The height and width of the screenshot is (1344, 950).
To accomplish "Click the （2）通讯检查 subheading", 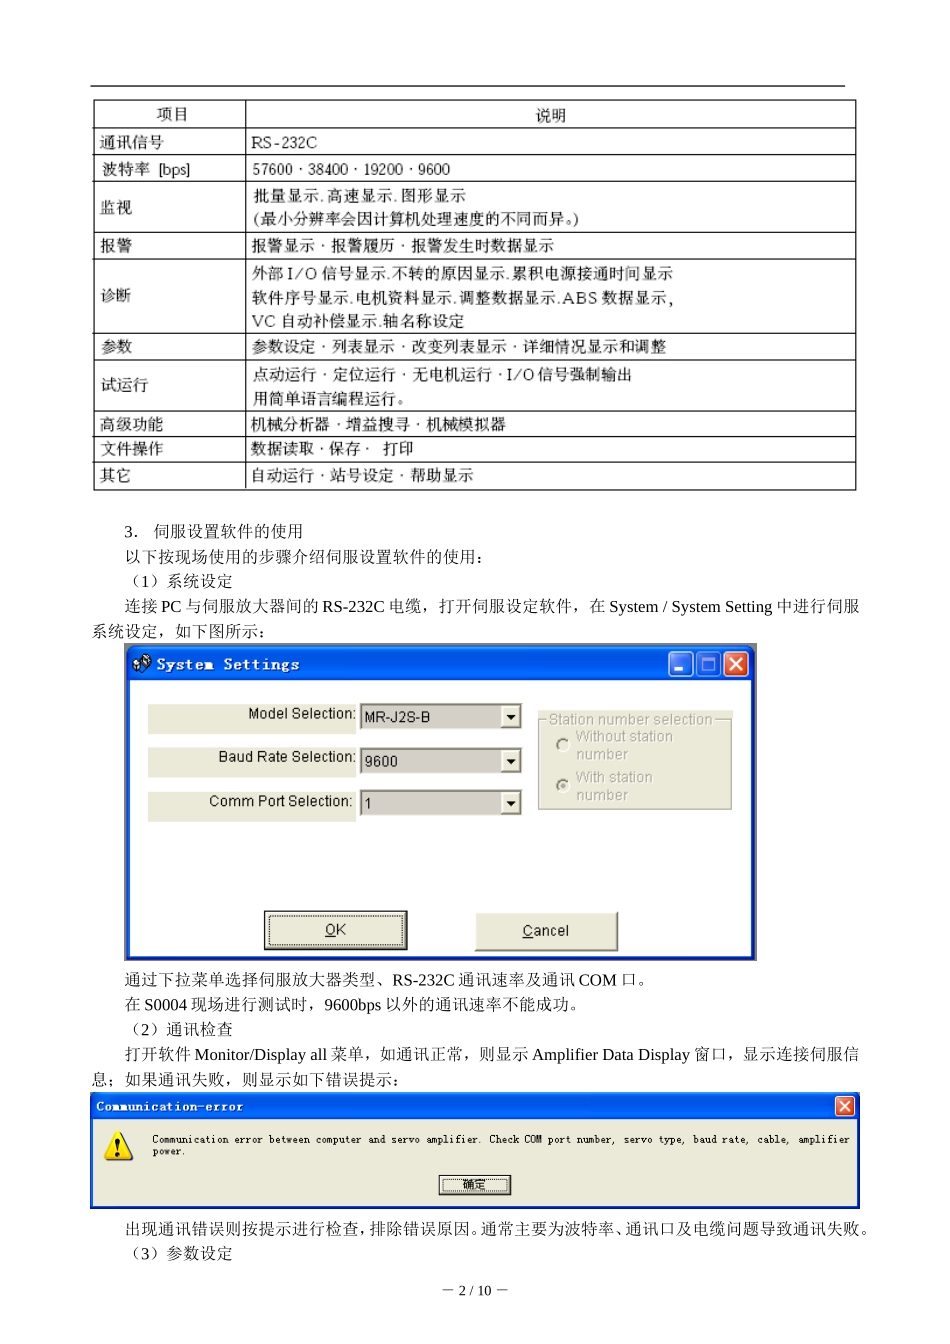I will coord(179,1029).
